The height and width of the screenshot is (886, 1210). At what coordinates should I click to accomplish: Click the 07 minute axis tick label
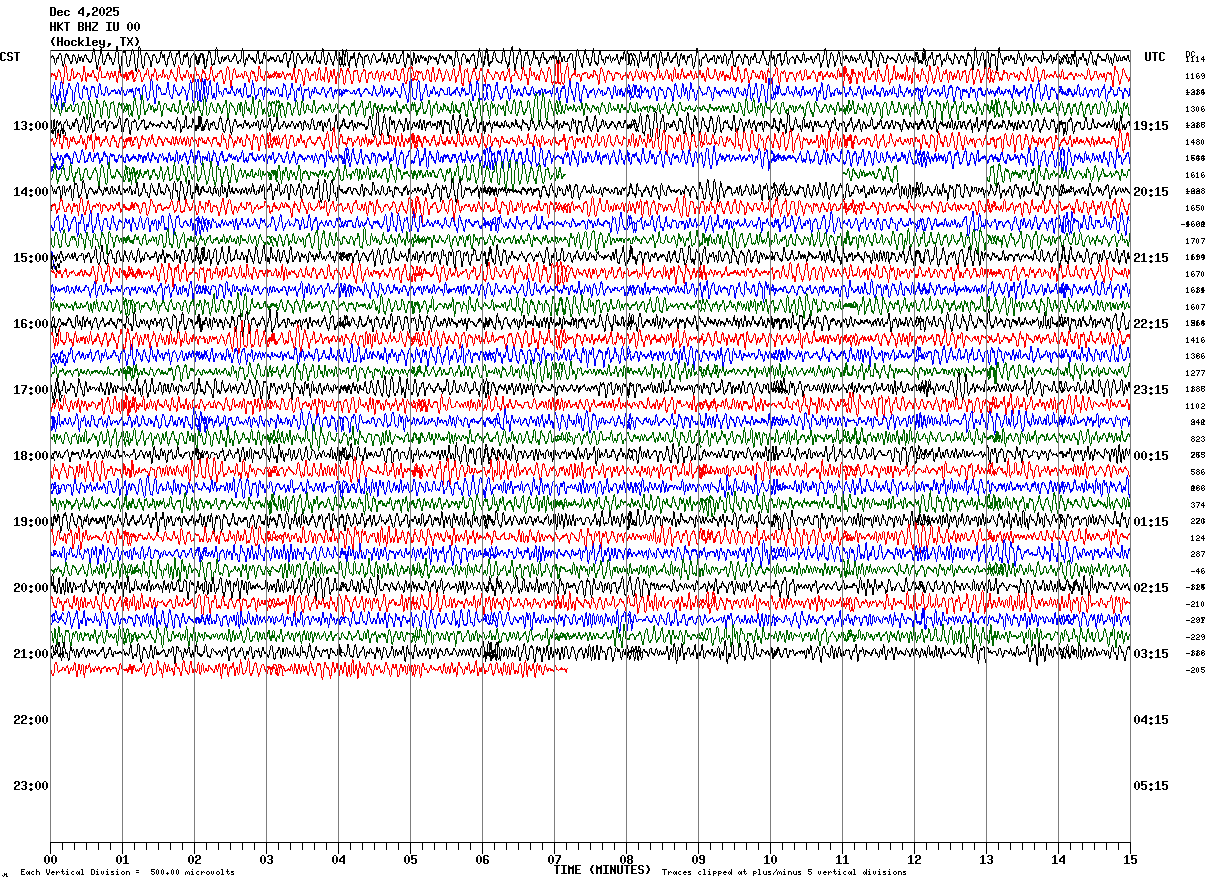(x=554, y=859)
